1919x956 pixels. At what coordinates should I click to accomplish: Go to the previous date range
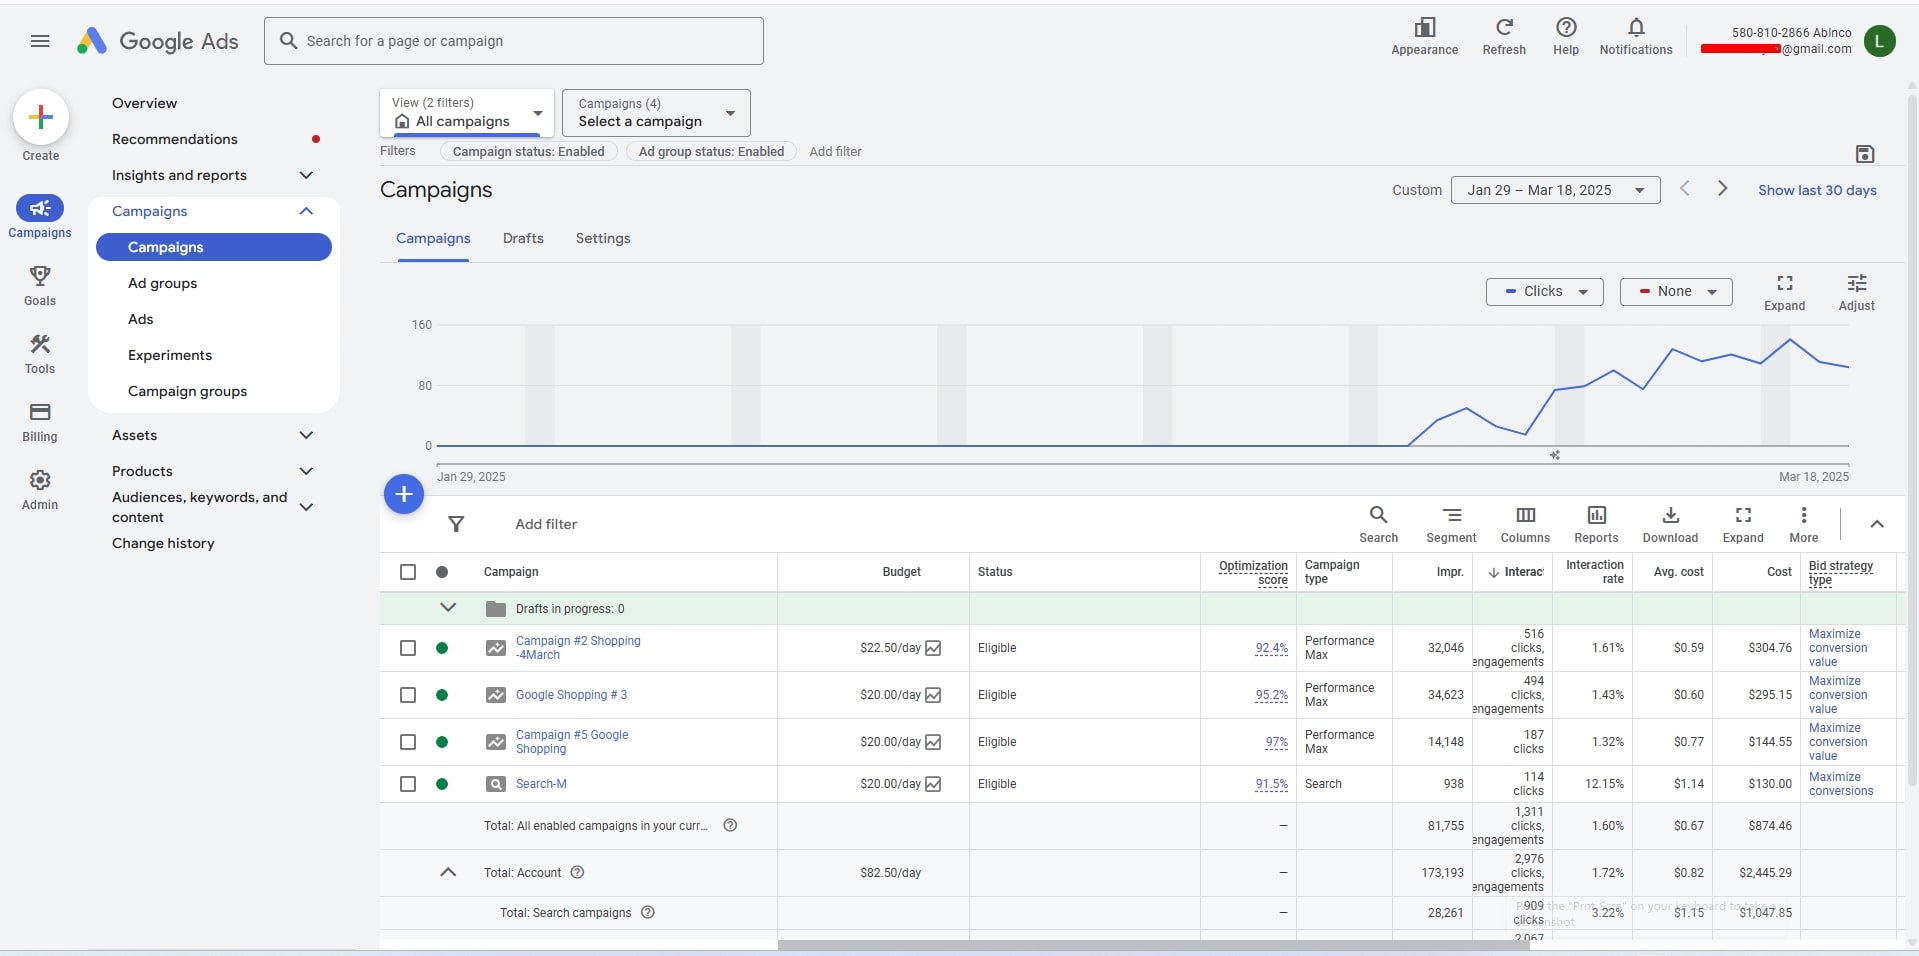pyautogui.click(x=1685, y=189)
